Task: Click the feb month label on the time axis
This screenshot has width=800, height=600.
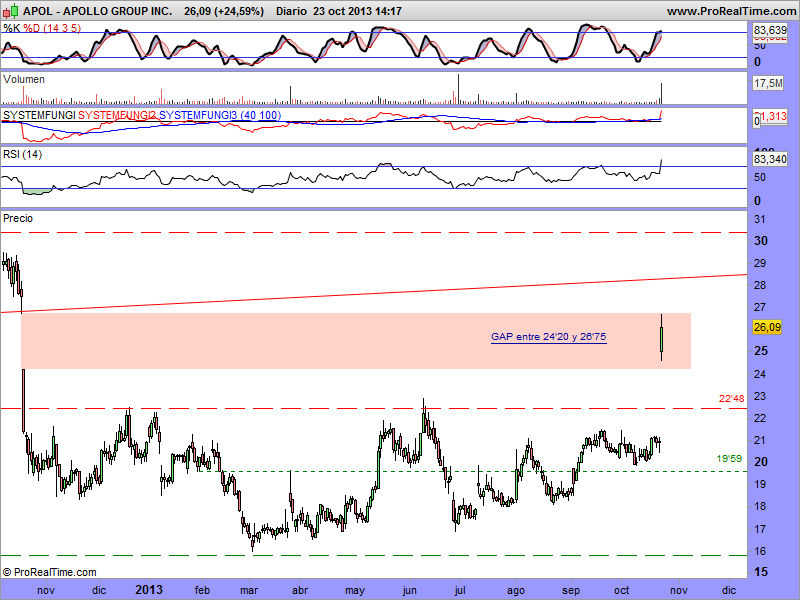Action: (202, 590)
